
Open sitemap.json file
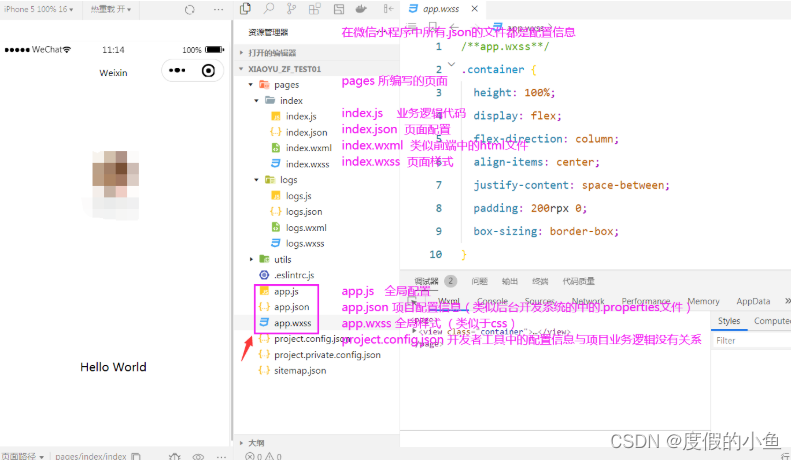[x=300, y=371]
